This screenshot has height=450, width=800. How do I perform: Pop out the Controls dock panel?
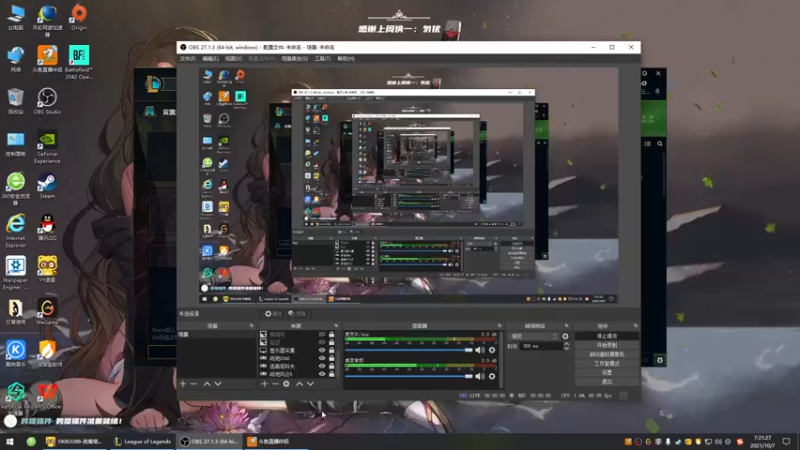pos(635,326)
